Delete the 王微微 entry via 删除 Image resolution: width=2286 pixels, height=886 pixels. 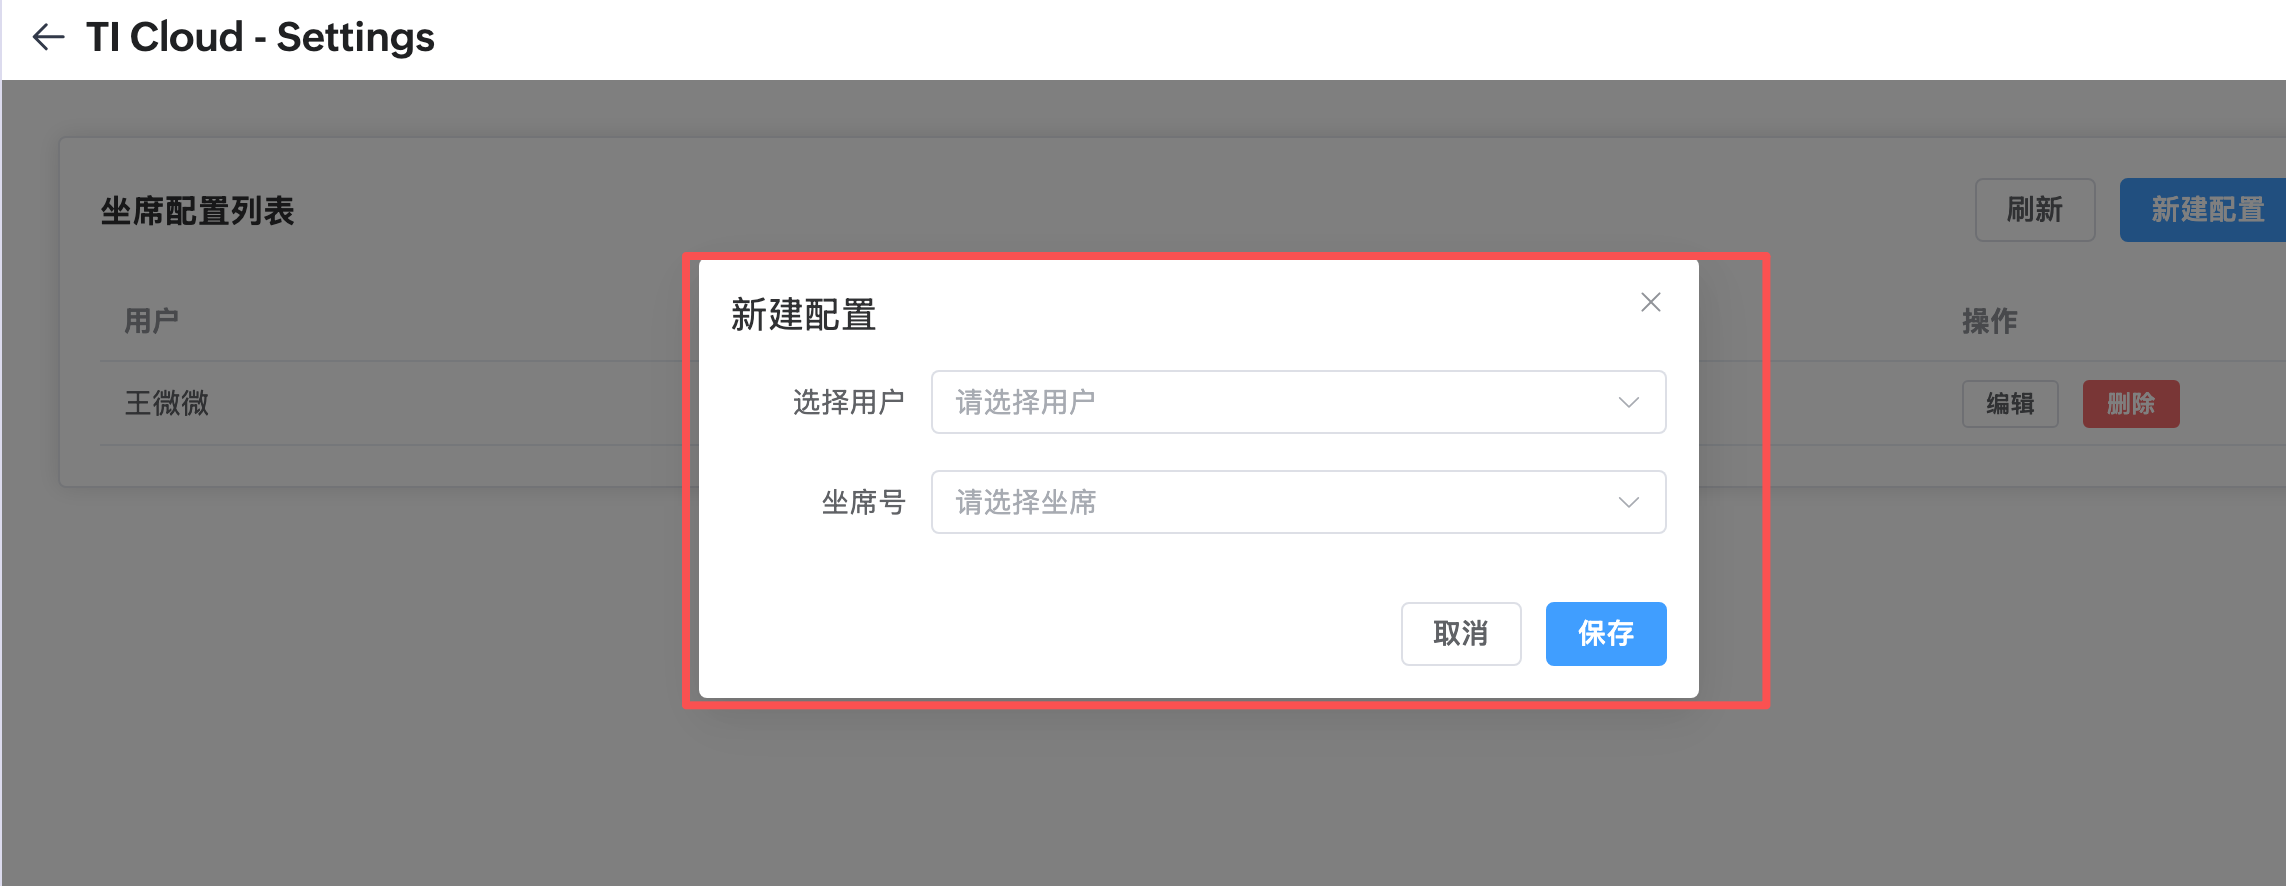pos(2130,404)
